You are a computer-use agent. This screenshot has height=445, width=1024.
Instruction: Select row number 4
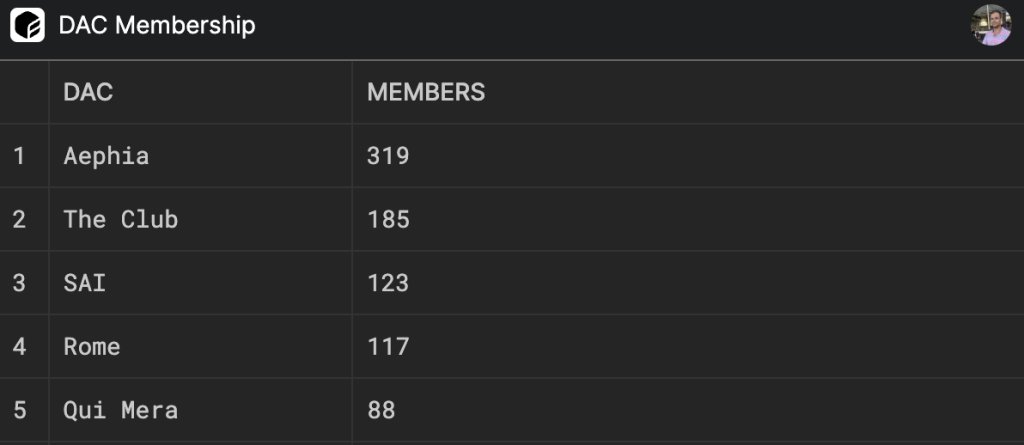pos(19,347)
